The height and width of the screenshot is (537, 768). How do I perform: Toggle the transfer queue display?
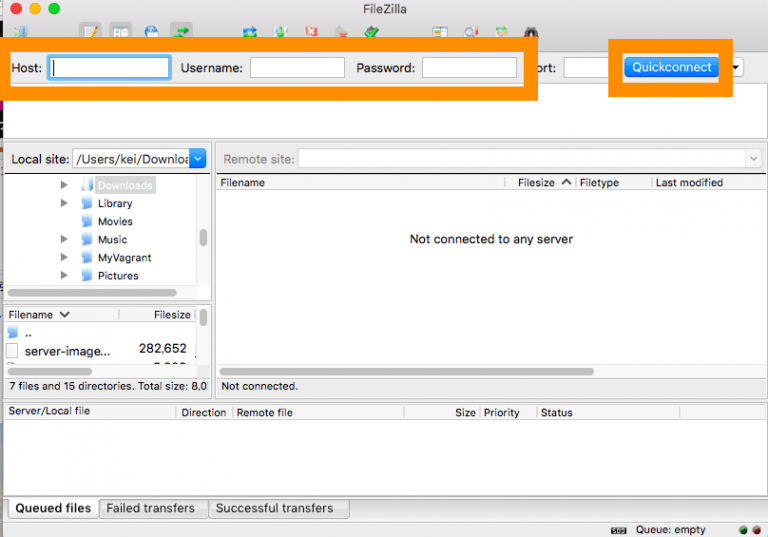point(182,33)
